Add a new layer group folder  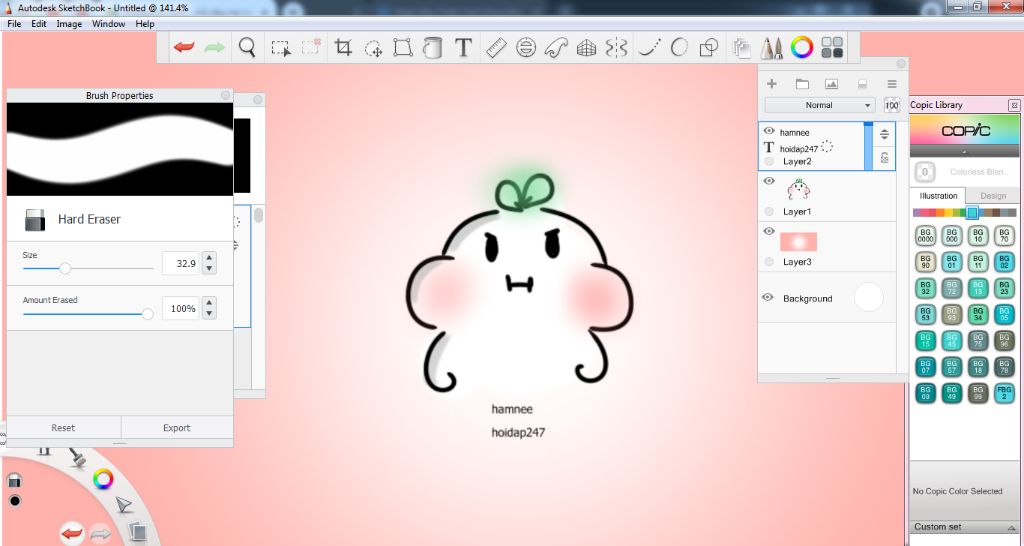tap(802, 84)
